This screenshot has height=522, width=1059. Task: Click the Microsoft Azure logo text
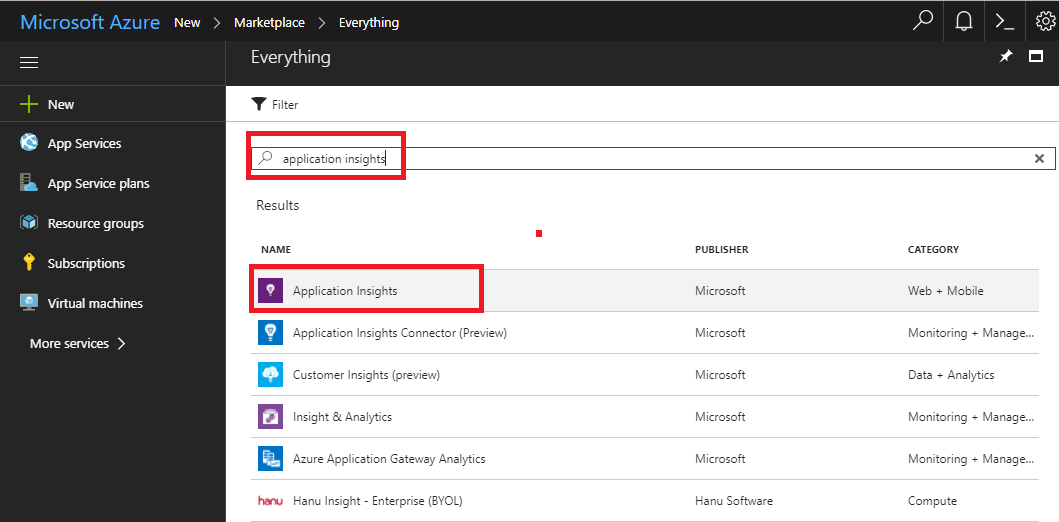tap(90, 22)
